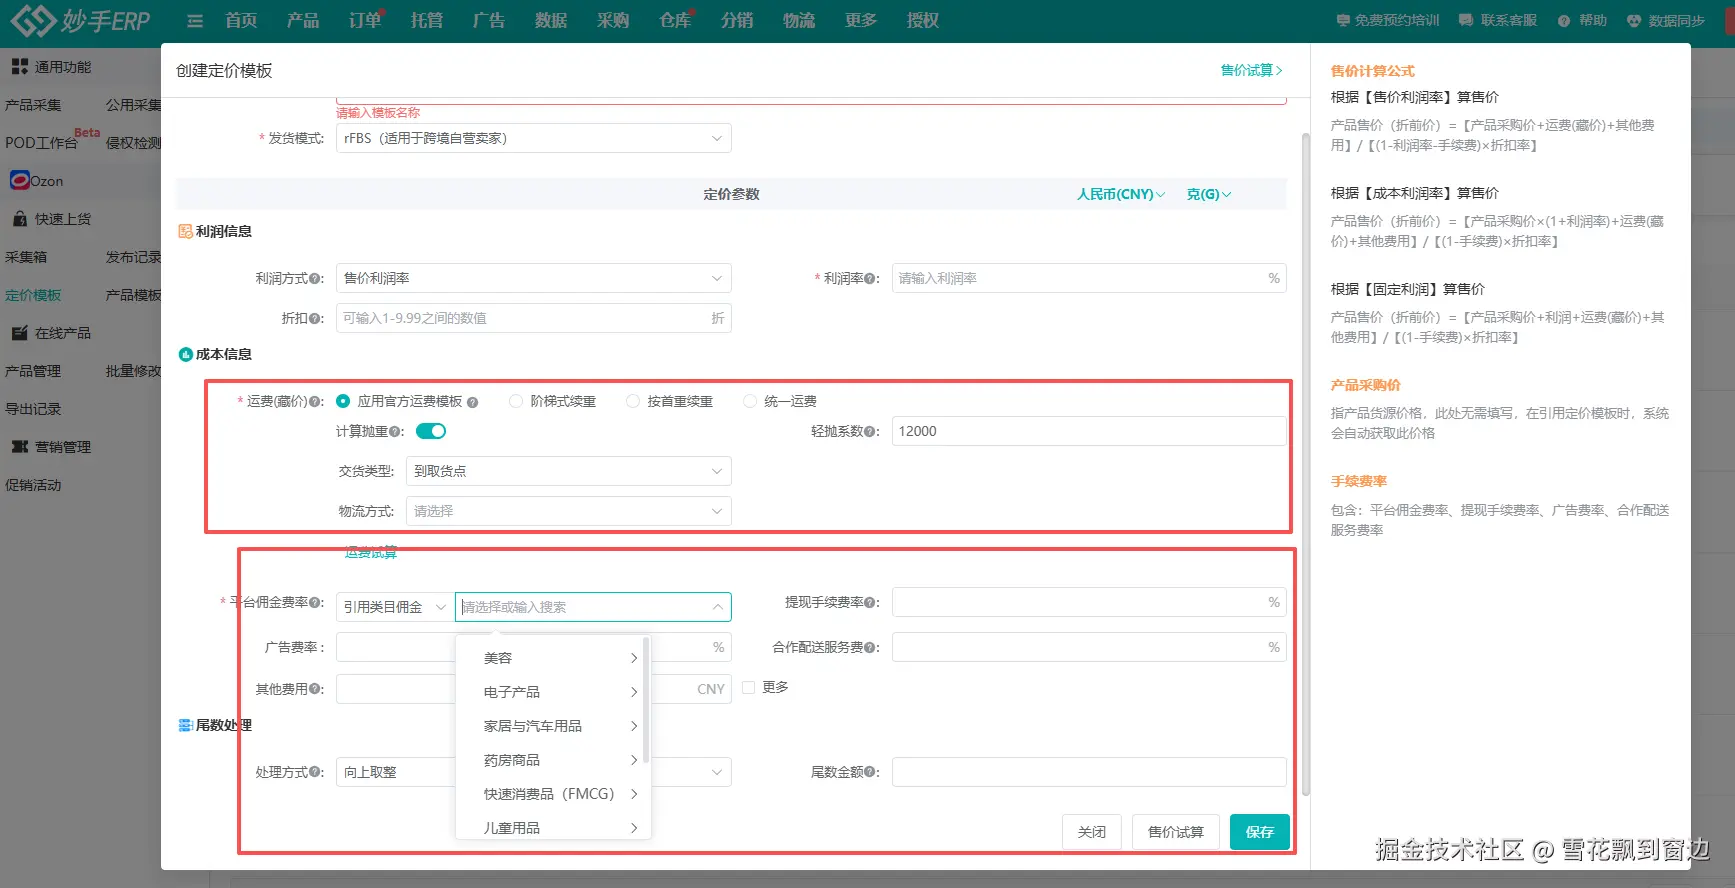Open the 交货类型 到取货点 dropdown
1735x888 pixels.
point(568,471)
